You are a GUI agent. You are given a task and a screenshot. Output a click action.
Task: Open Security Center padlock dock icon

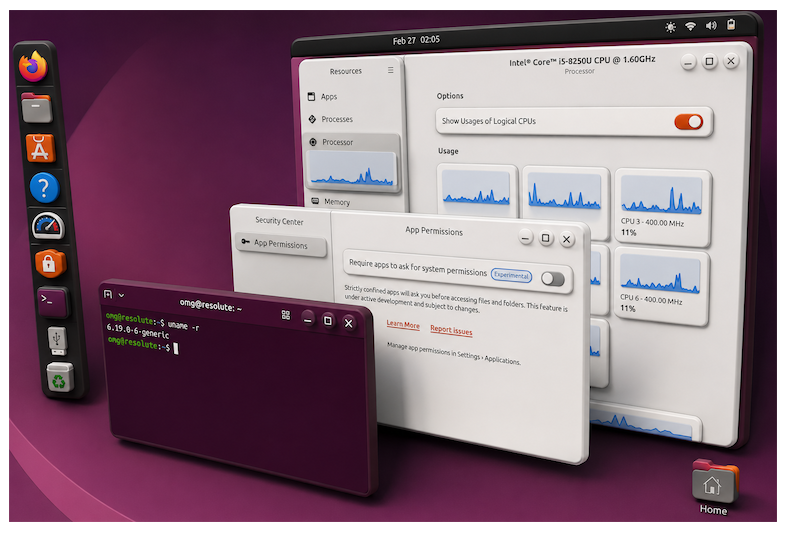click(x=49, y=263)
